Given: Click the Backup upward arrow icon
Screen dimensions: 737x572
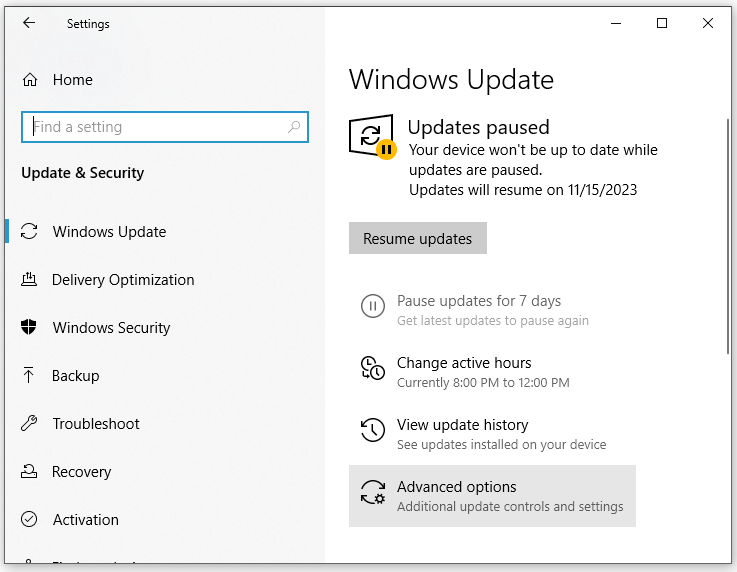Looking at the screenshot, I should [29, 375].
